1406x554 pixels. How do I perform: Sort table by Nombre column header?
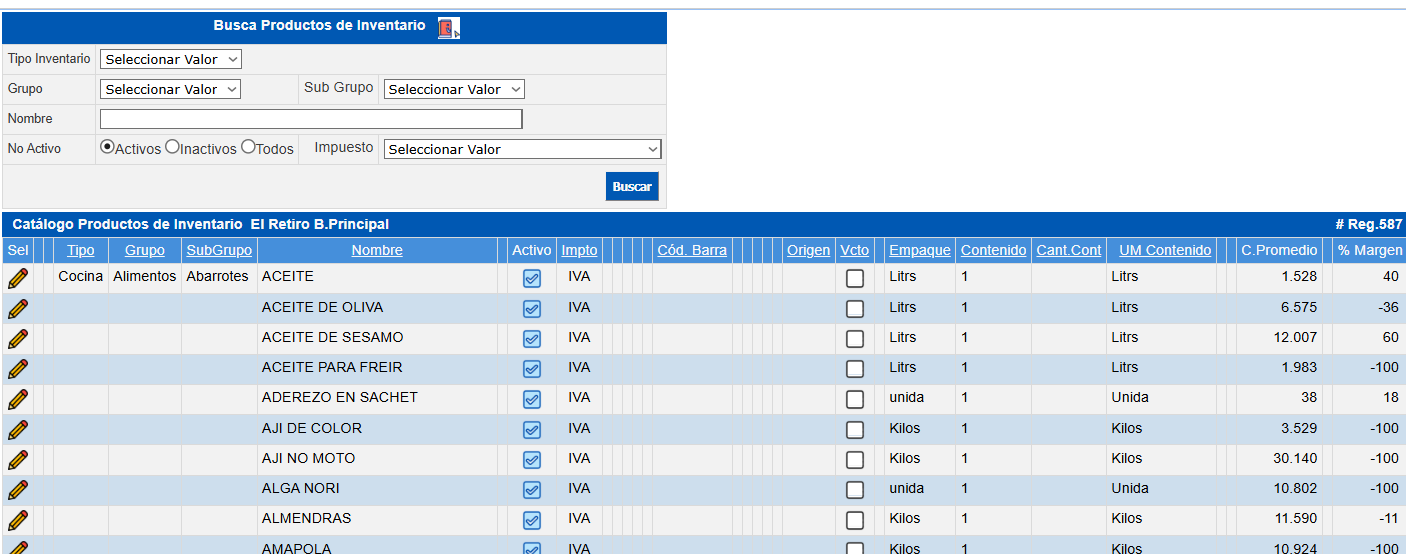coord(377,250)
